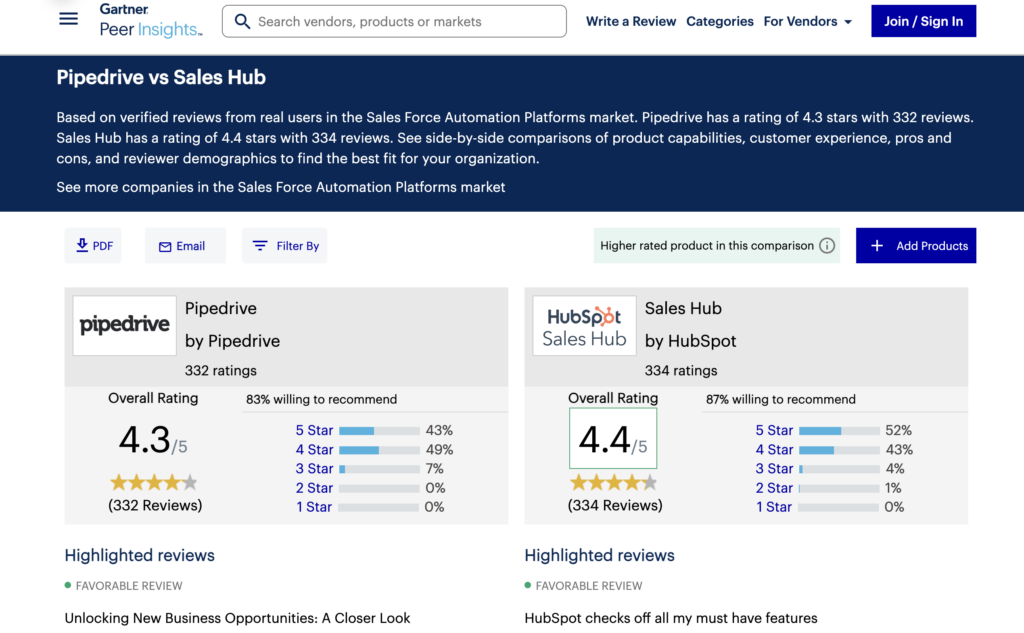Open 'HubSpot checks off all my must have' review
This screenshot has width=1024, height=633.
(671, 618)
